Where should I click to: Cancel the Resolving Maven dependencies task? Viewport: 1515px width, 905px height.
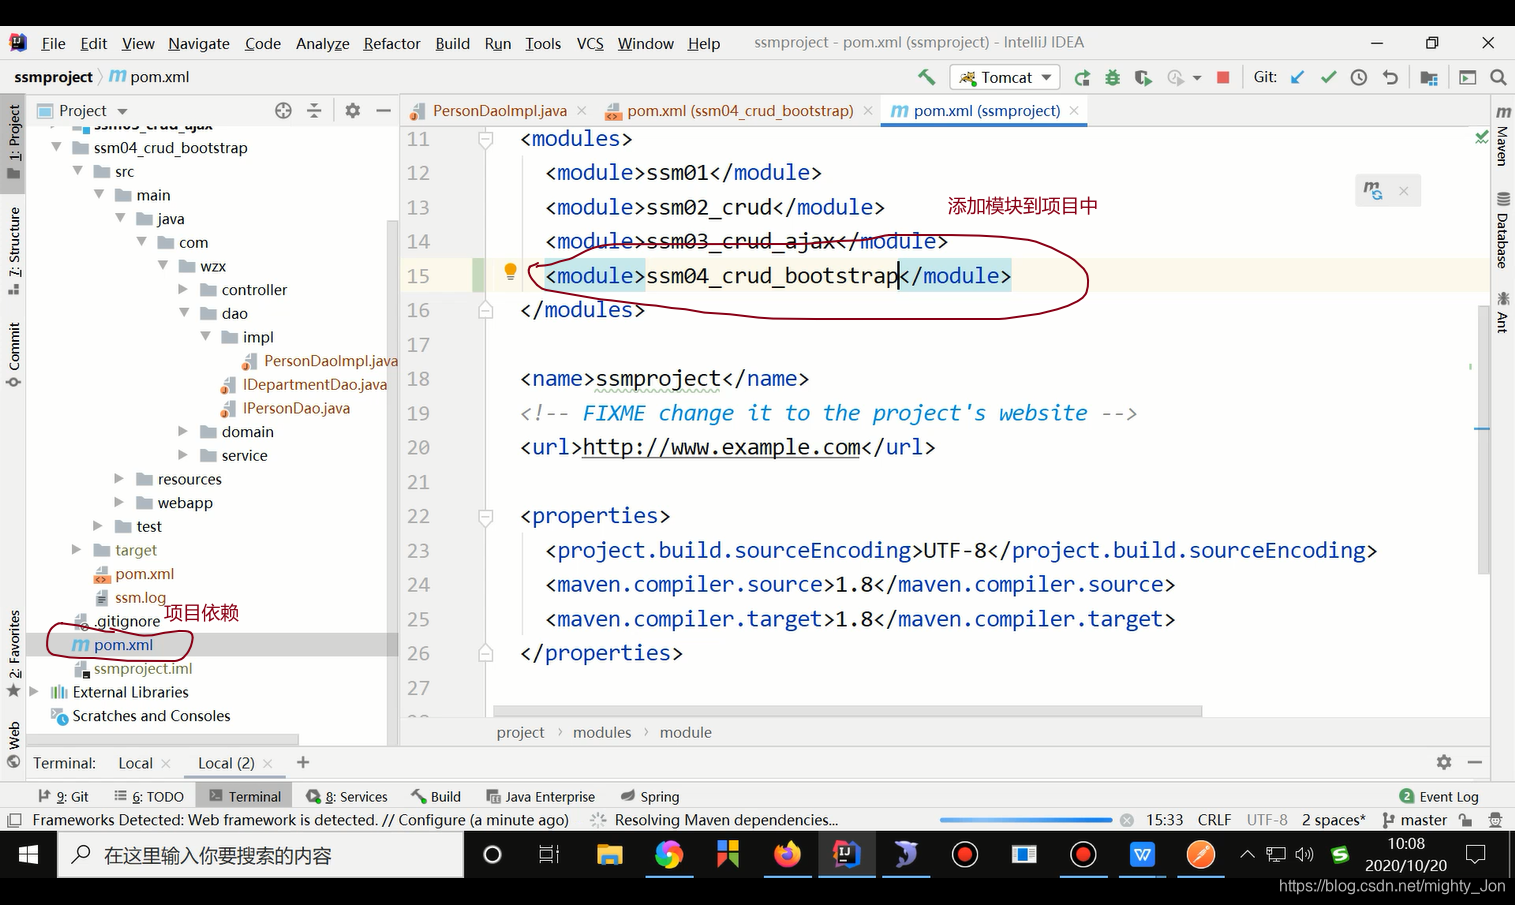[x=1127, y=820]
